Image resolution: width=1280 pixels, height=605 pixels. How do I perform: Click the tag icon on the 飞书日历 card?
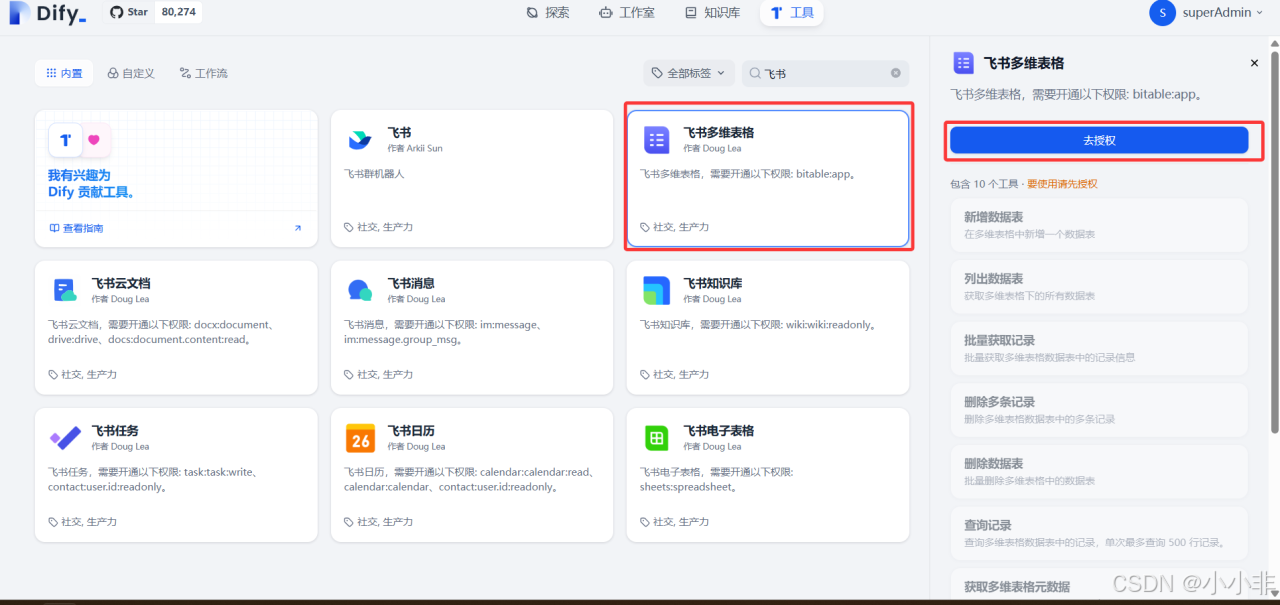[x=349, y=521]
